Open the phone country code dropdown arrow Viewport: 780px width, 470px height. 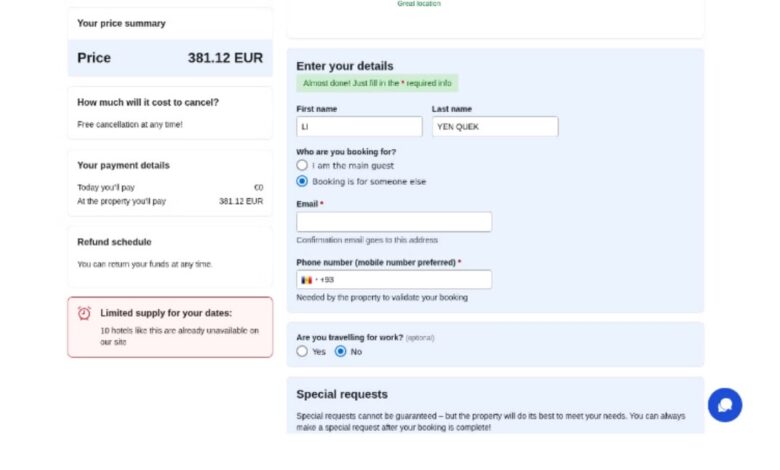click(316, 280)
